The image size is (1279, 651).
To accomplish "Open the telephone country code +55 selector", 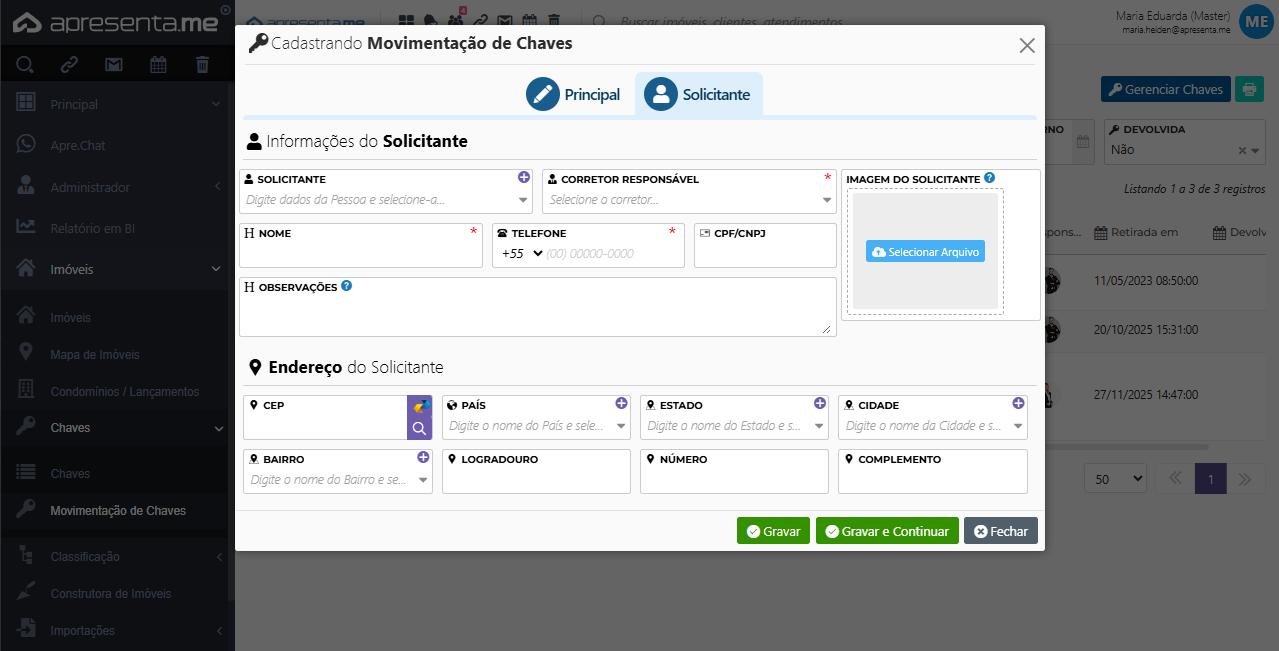I will coord(522,254).
